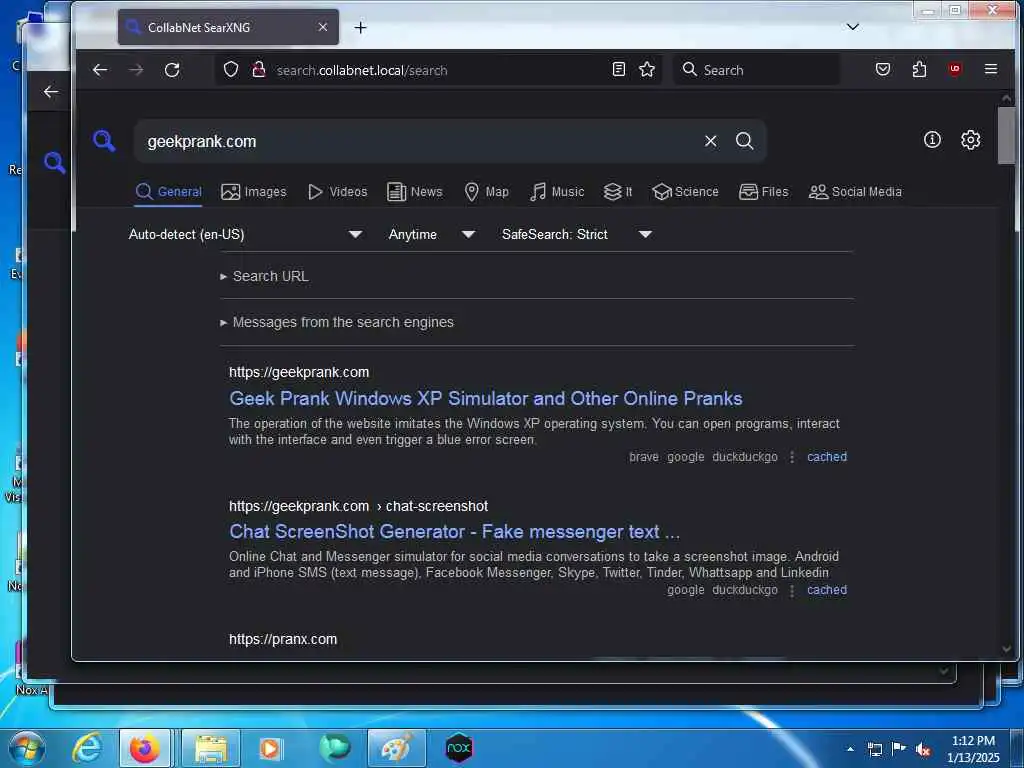Switch to the News tab
1024x768 pixels.
coord(415,192)
